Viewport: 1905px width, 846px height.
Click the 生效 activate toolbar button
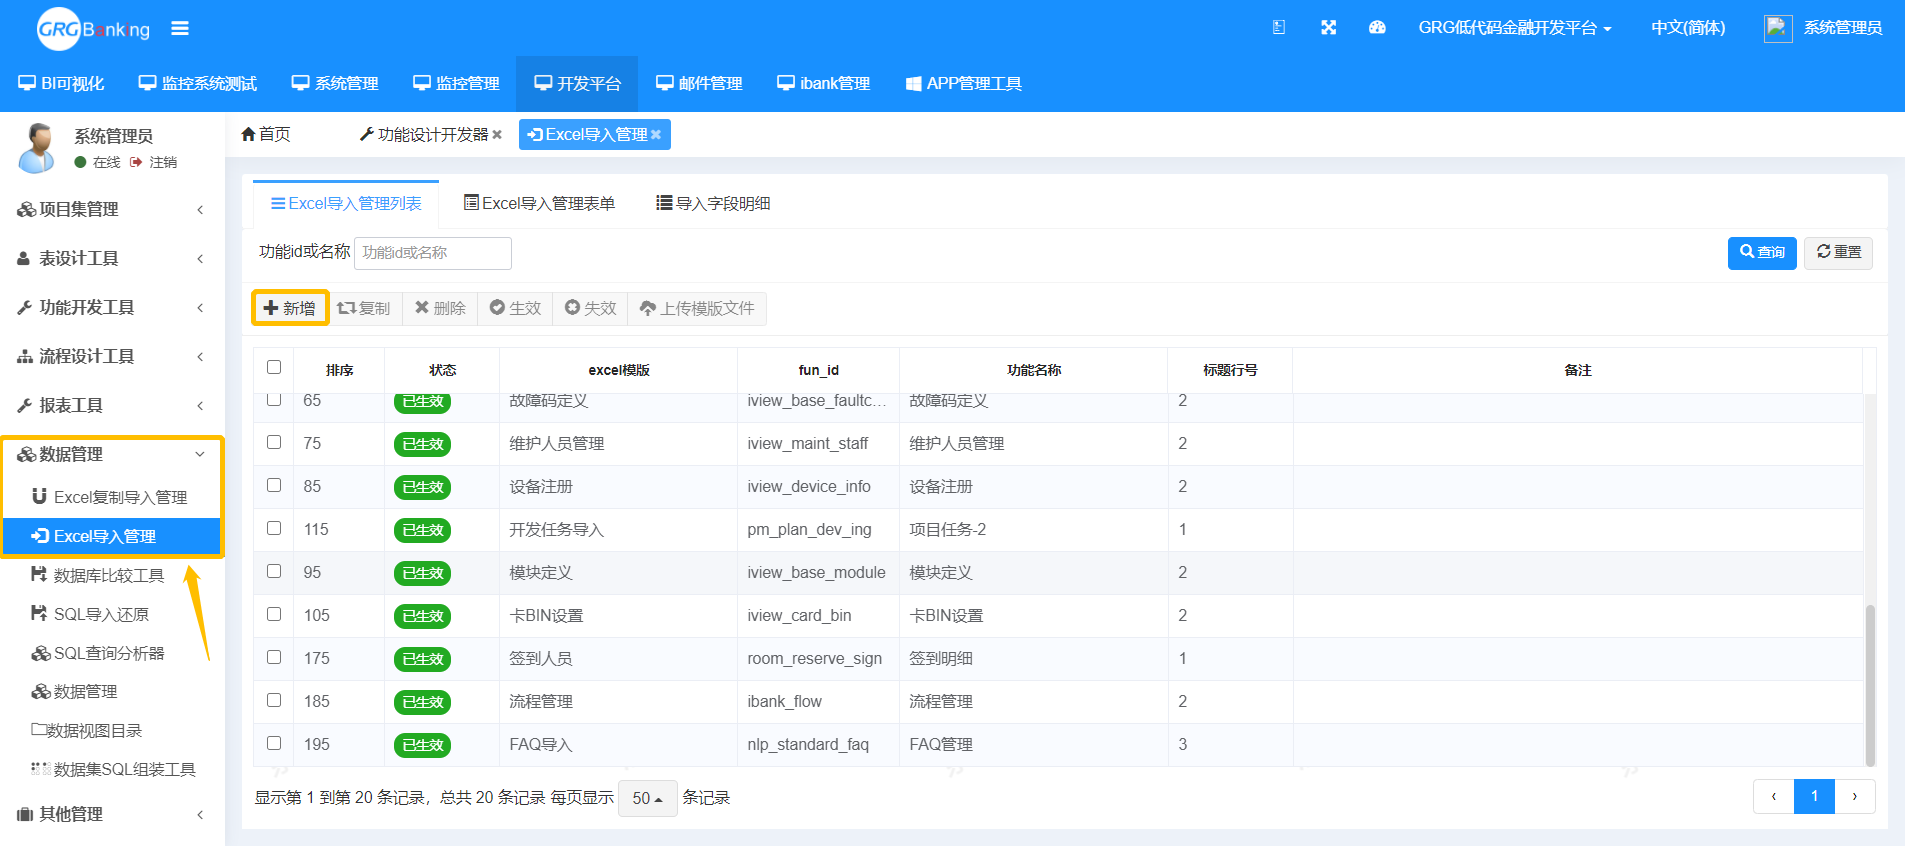click(515, 308)
